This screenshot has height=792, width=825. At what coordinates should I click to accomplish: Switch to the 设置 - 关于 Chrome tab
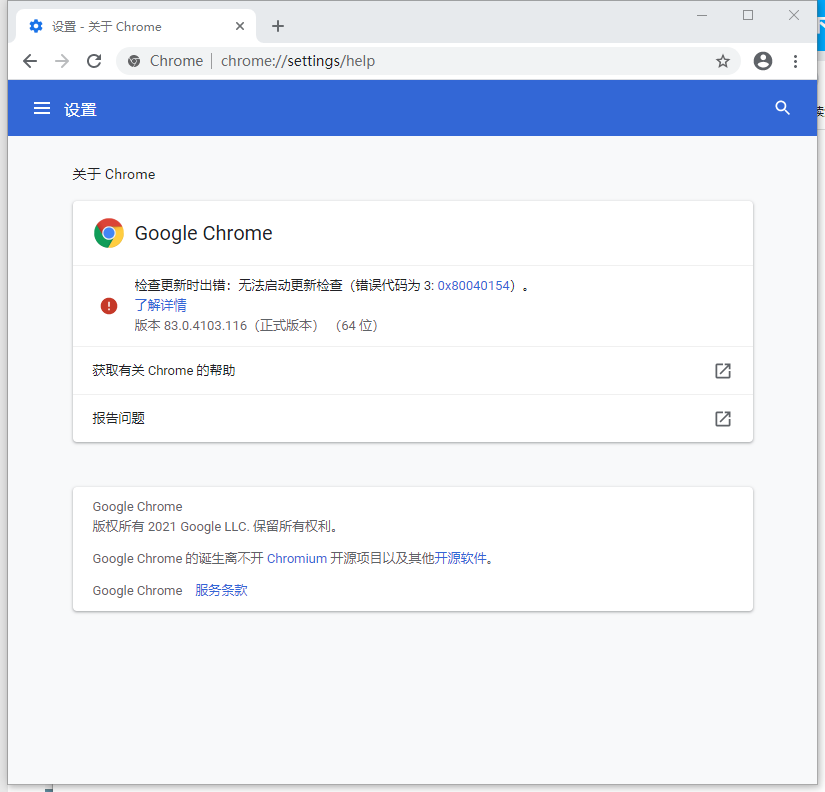[120, 26]
